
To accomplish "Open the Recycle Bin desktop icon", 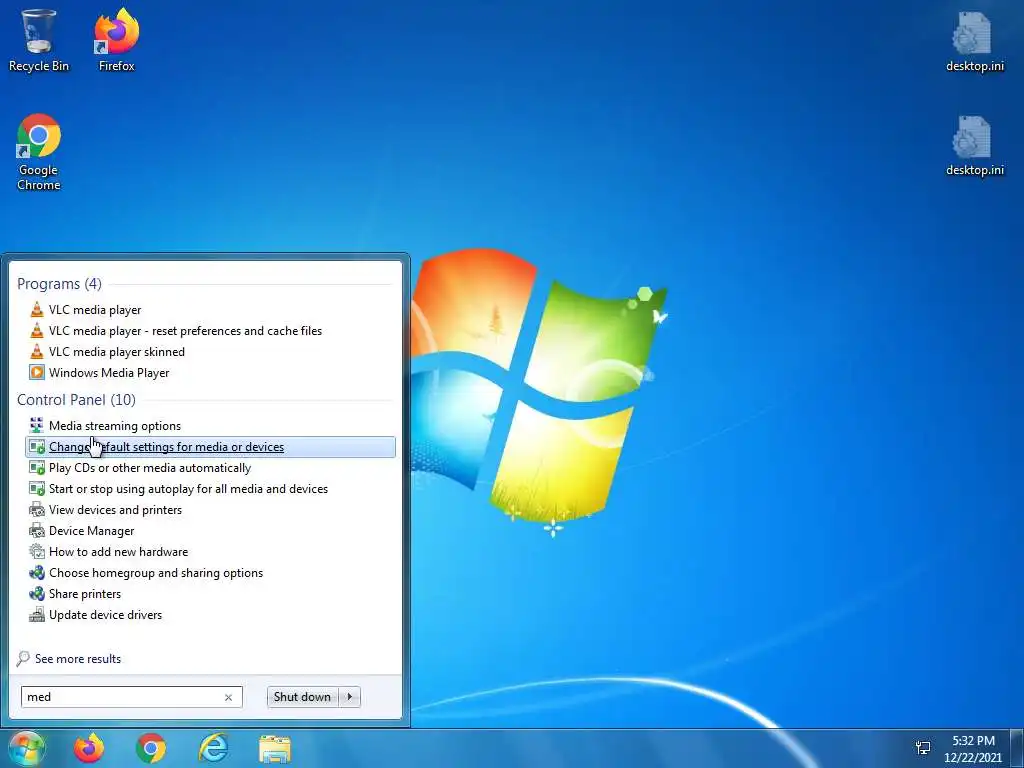I will pyautogui.click(x=38, y=39).
